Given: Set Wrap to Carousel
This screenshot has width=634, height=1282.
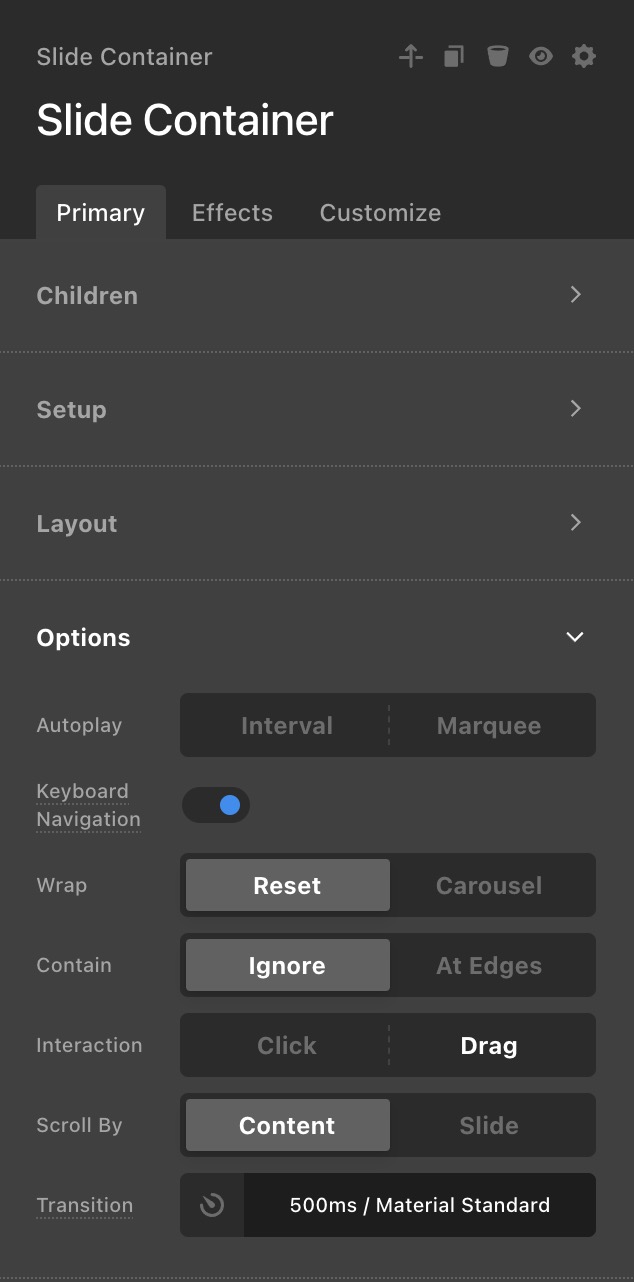Looking at the screenshot, I should (489, 885).
